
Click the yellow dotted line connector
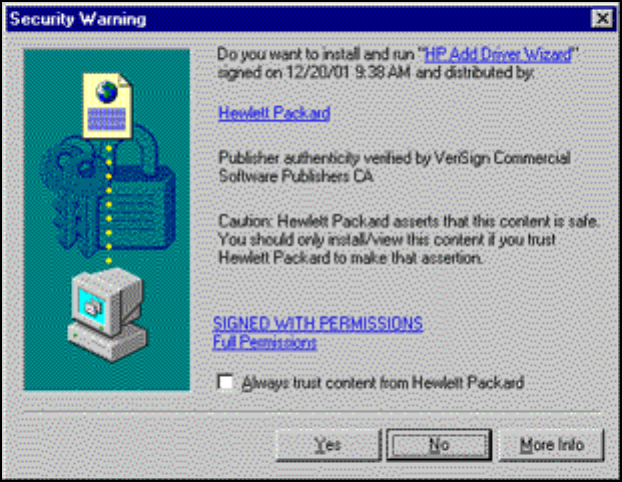pyautogui.click(x=109, y=204)
